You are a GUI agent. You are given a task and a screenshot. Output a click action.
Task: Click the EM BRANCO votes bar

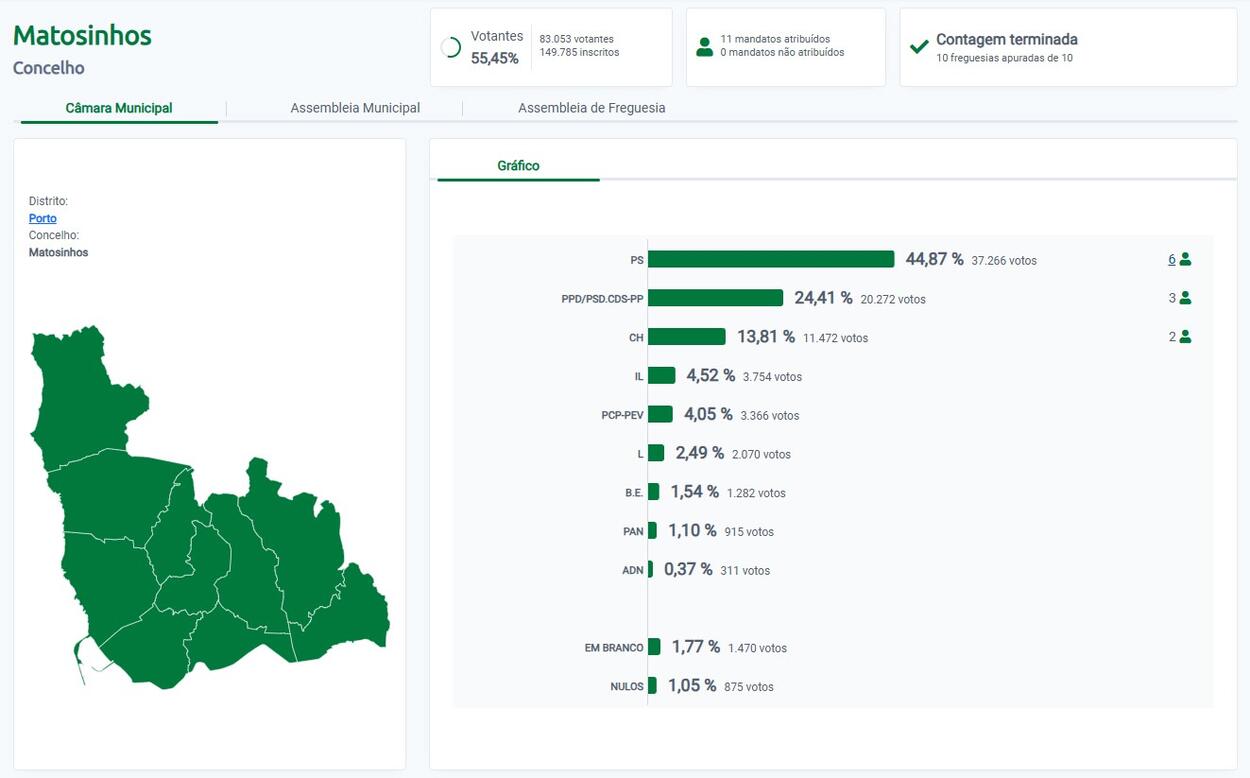coord(654,647)
